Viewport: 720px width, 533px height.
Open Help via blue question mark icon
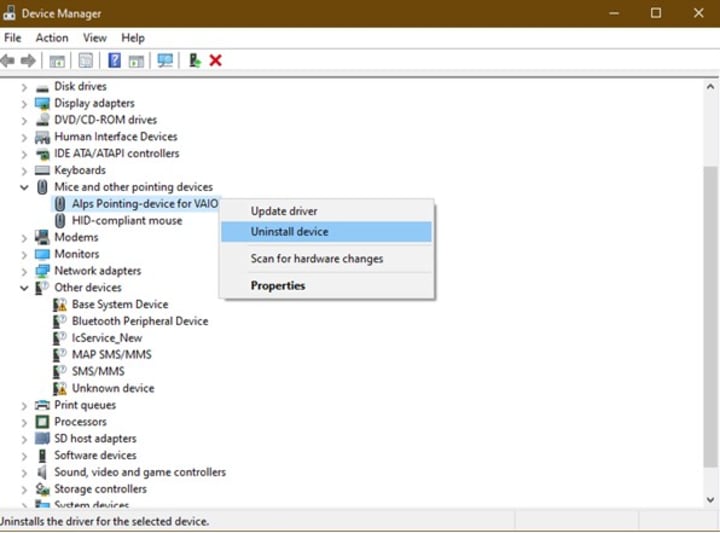click(x=114, y=61)
